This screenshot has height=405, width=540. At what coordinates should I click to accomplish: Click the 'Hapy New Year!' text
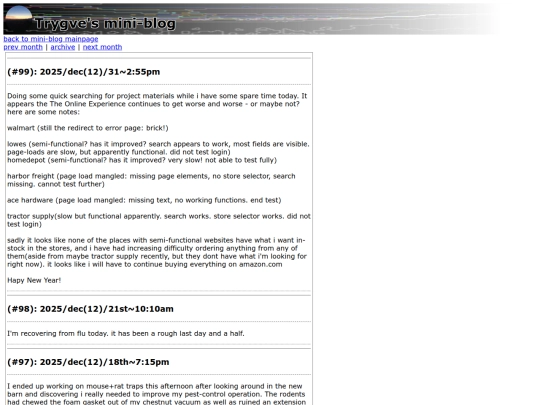34,280
